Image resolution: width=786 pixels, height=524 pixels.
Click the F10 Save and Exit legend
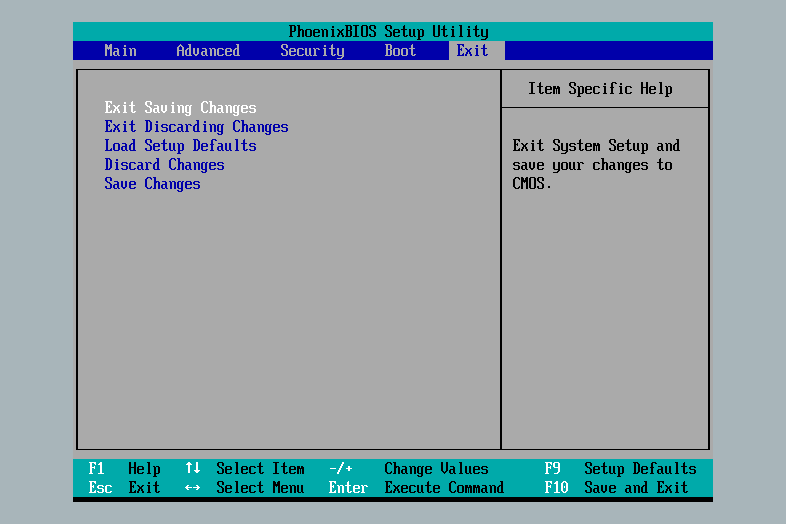[617, 488]
